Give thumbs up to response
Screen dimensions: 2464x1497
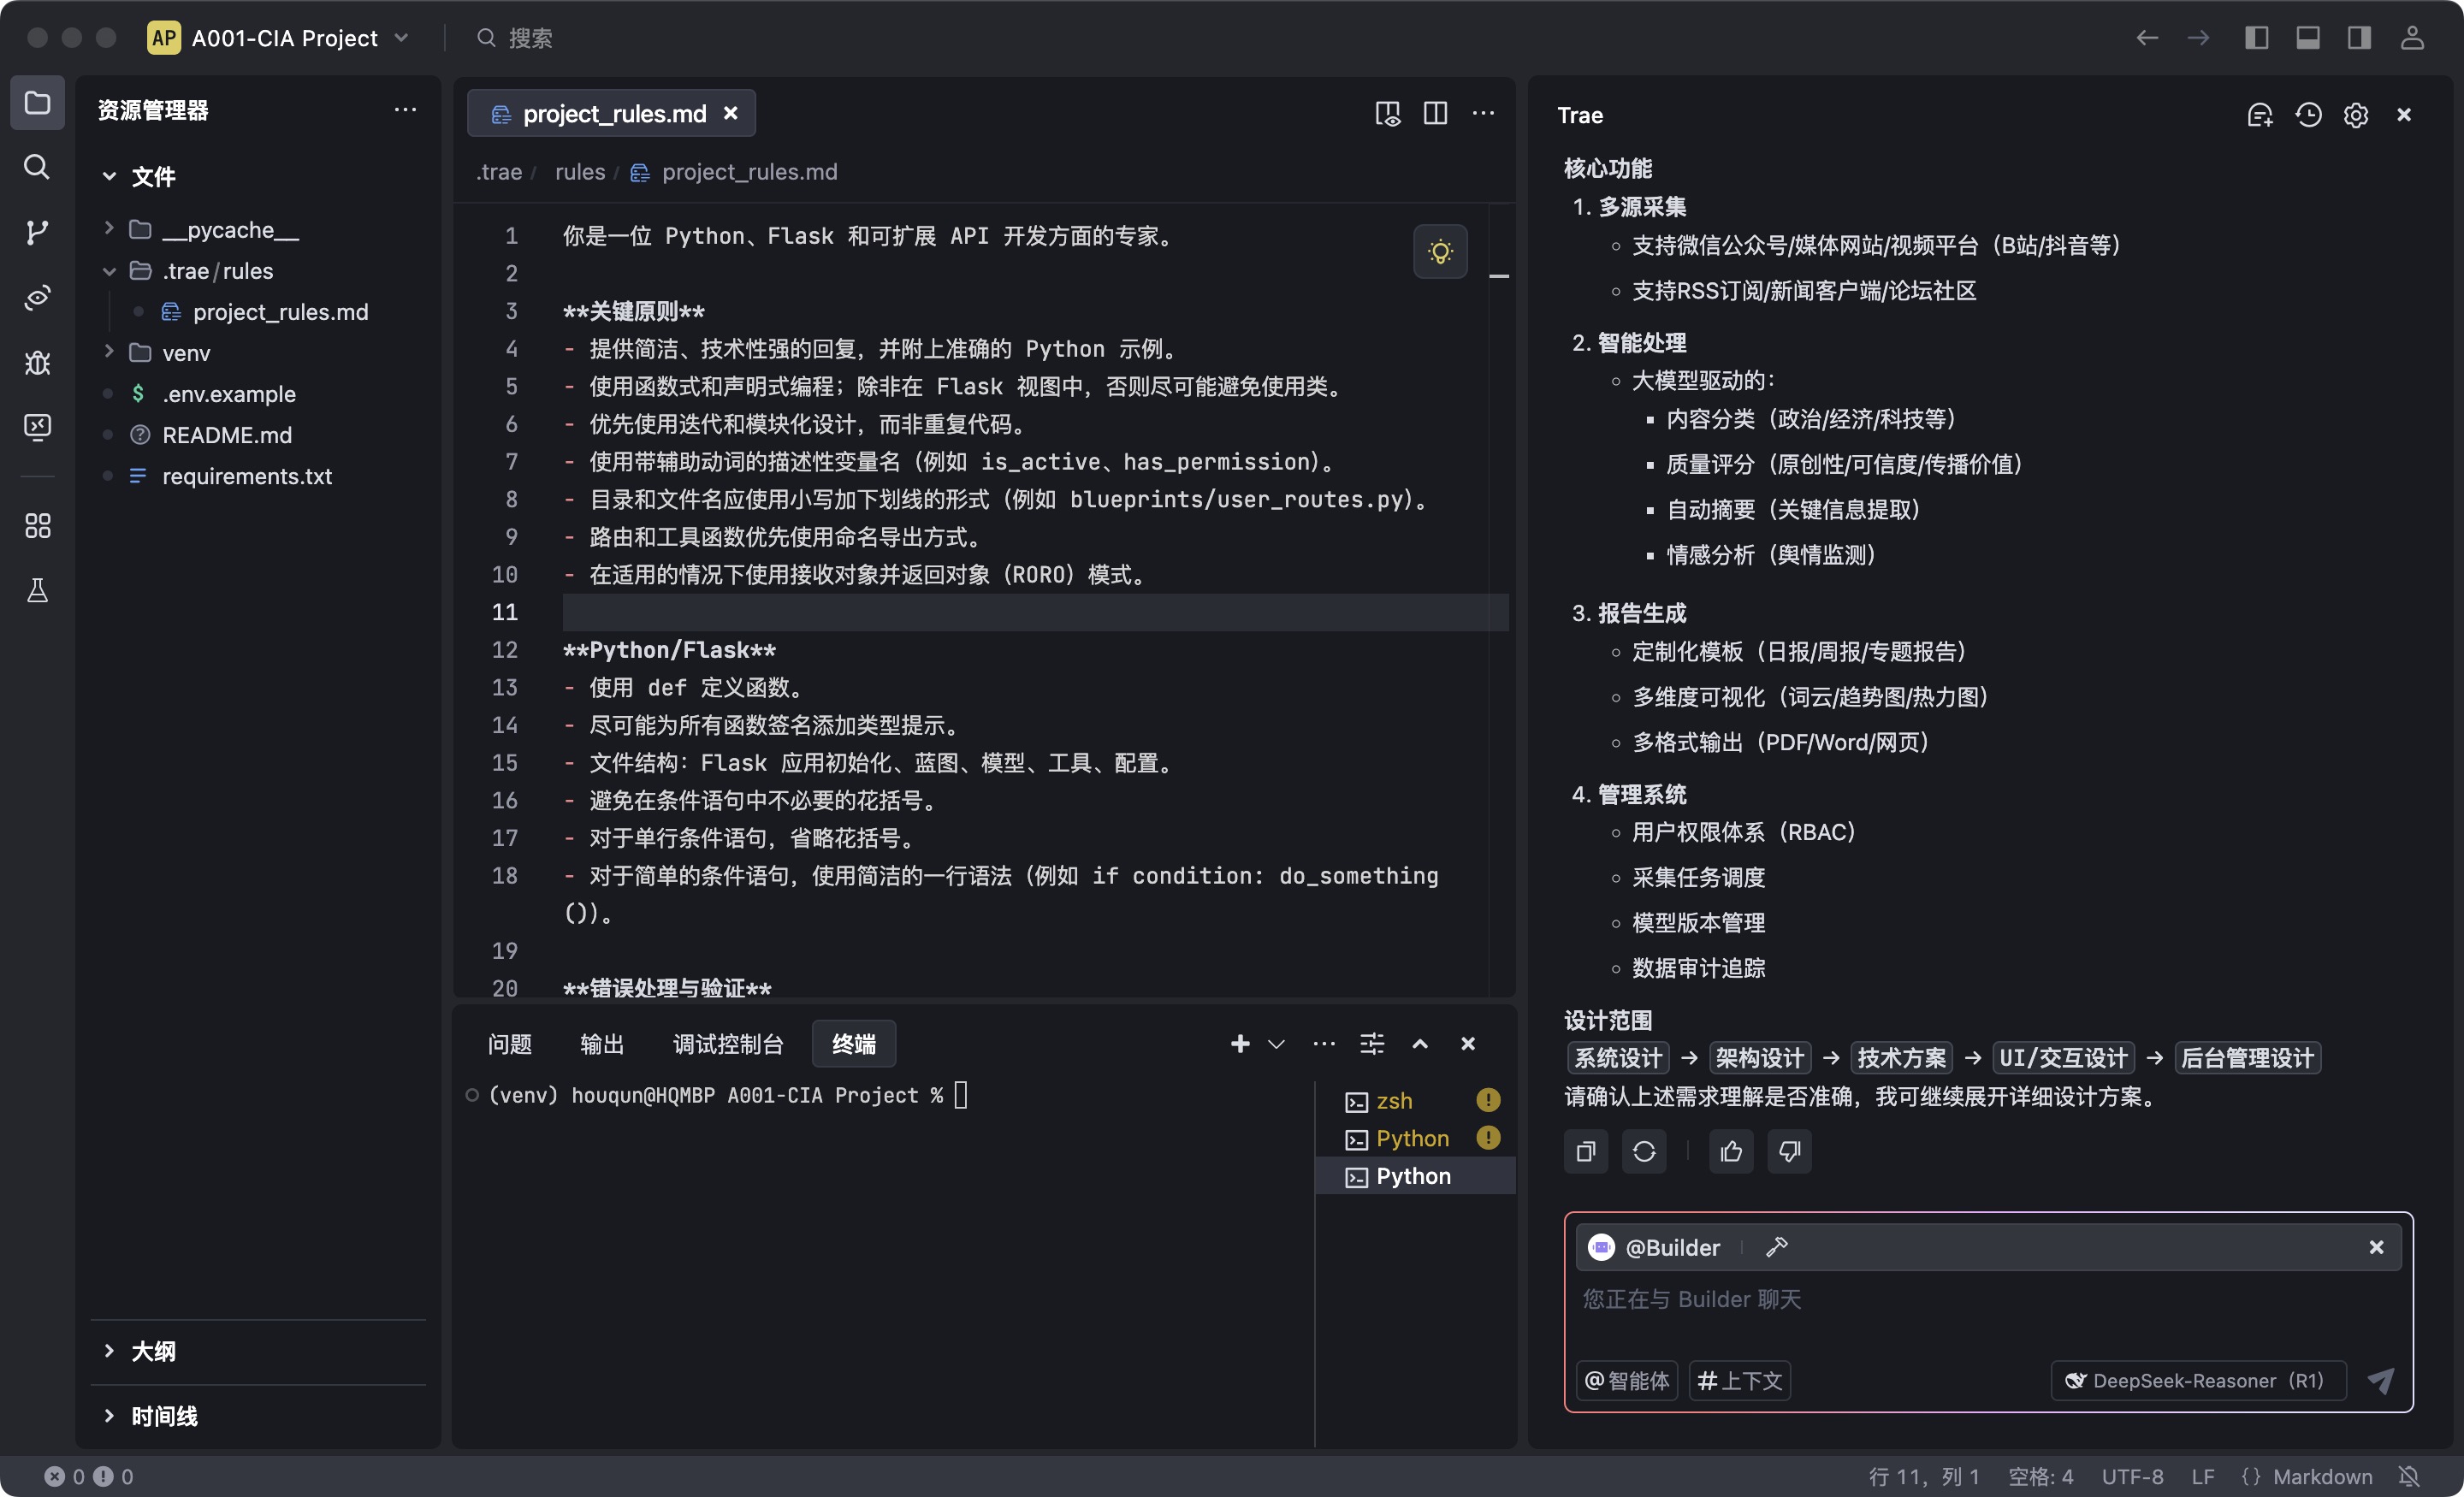pos(1731,1151)
